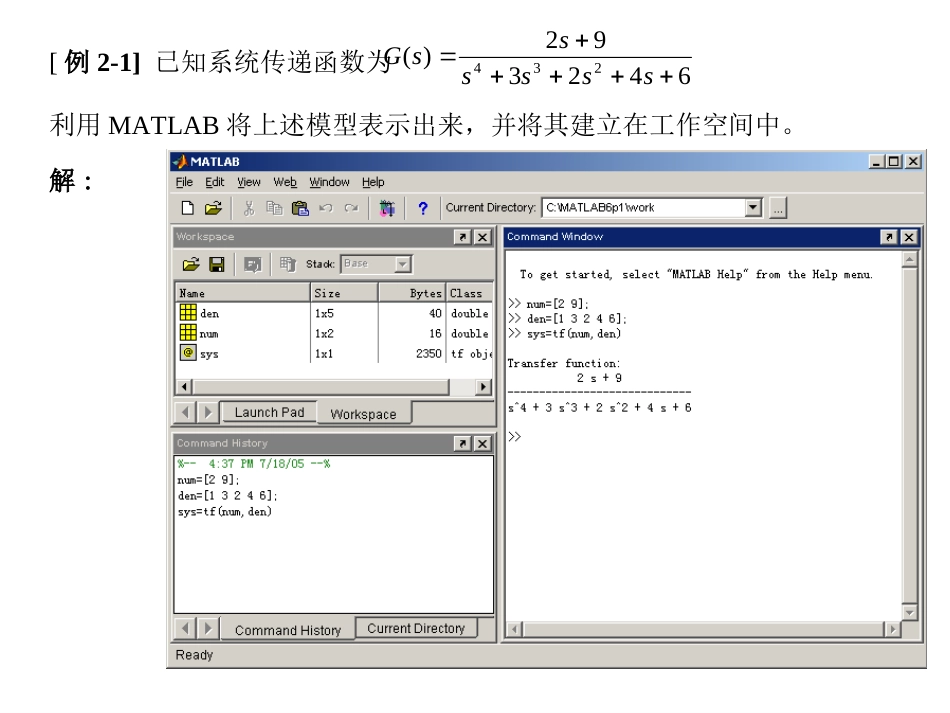950x713 pixels.
Task: Sort workspace by the Class column header
Action: pyautogui.click(x=470, y=293)
